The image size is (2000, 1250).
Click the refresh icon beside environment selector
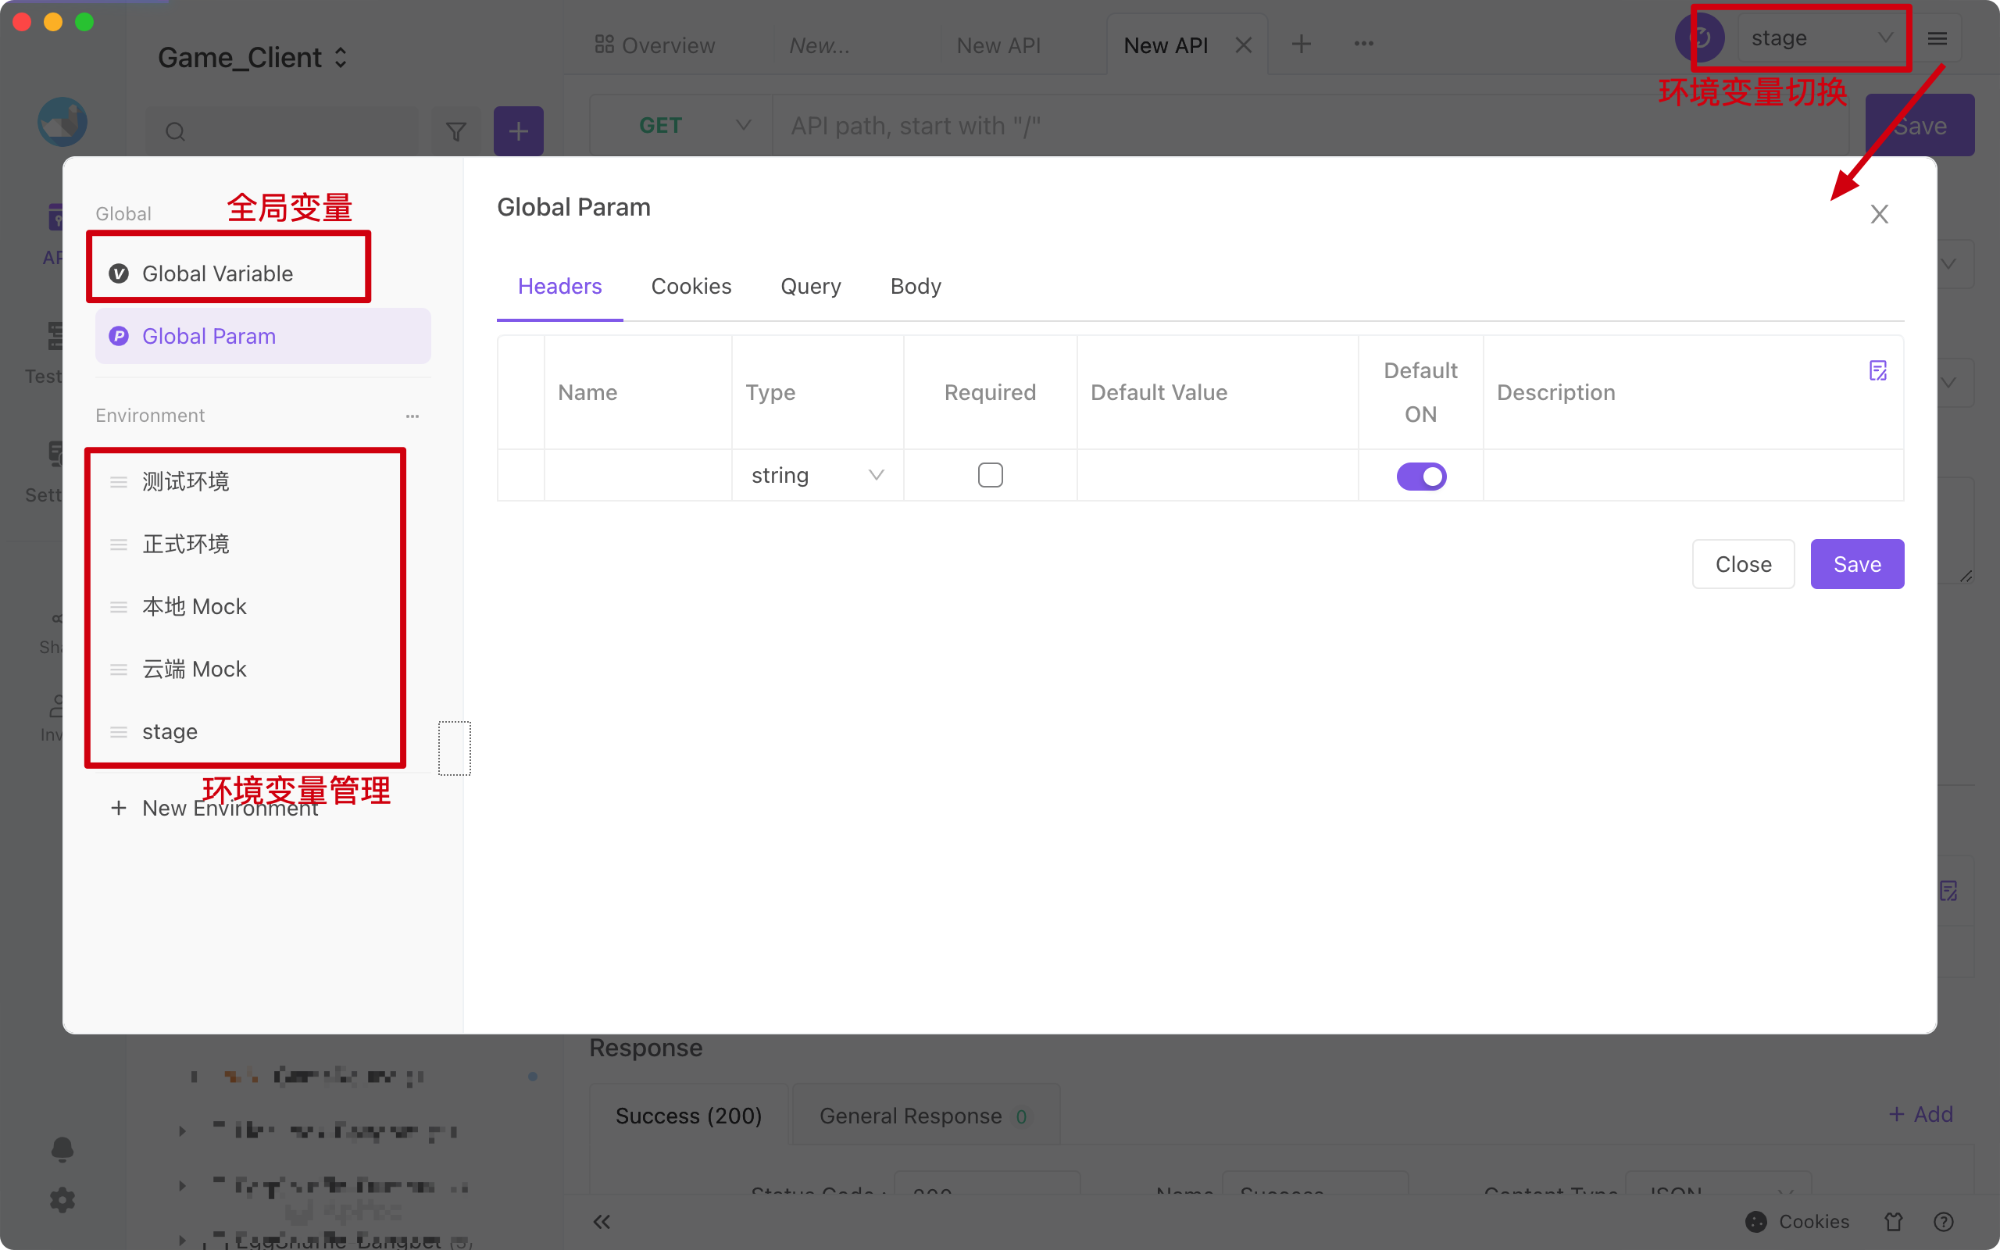[x=1699, y=38]
